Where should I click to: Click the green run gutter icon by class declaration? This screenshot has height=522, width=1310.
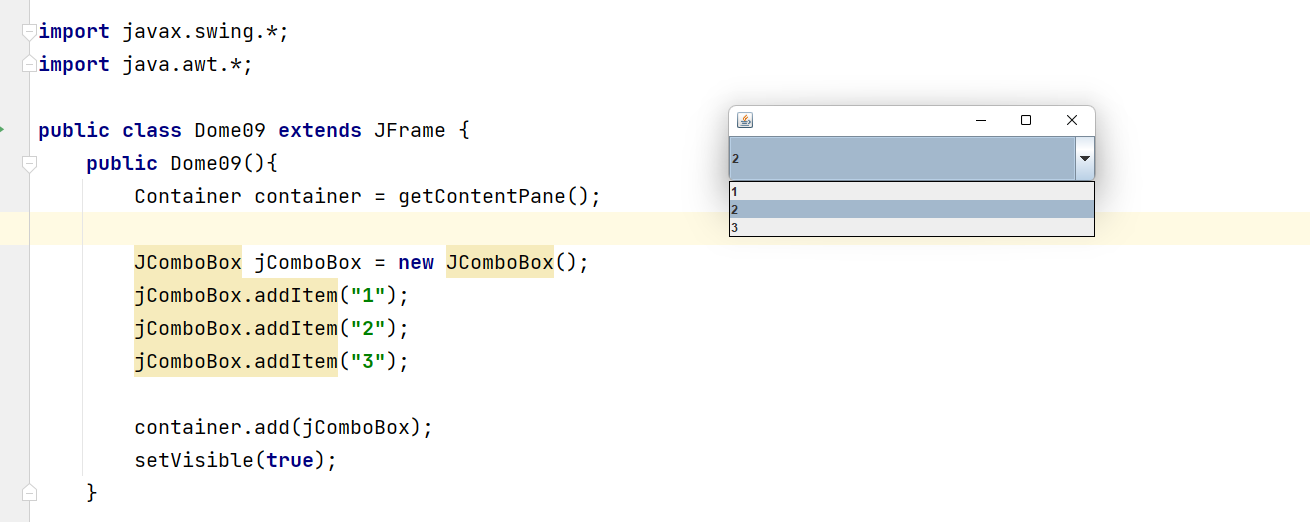point(3,130)
